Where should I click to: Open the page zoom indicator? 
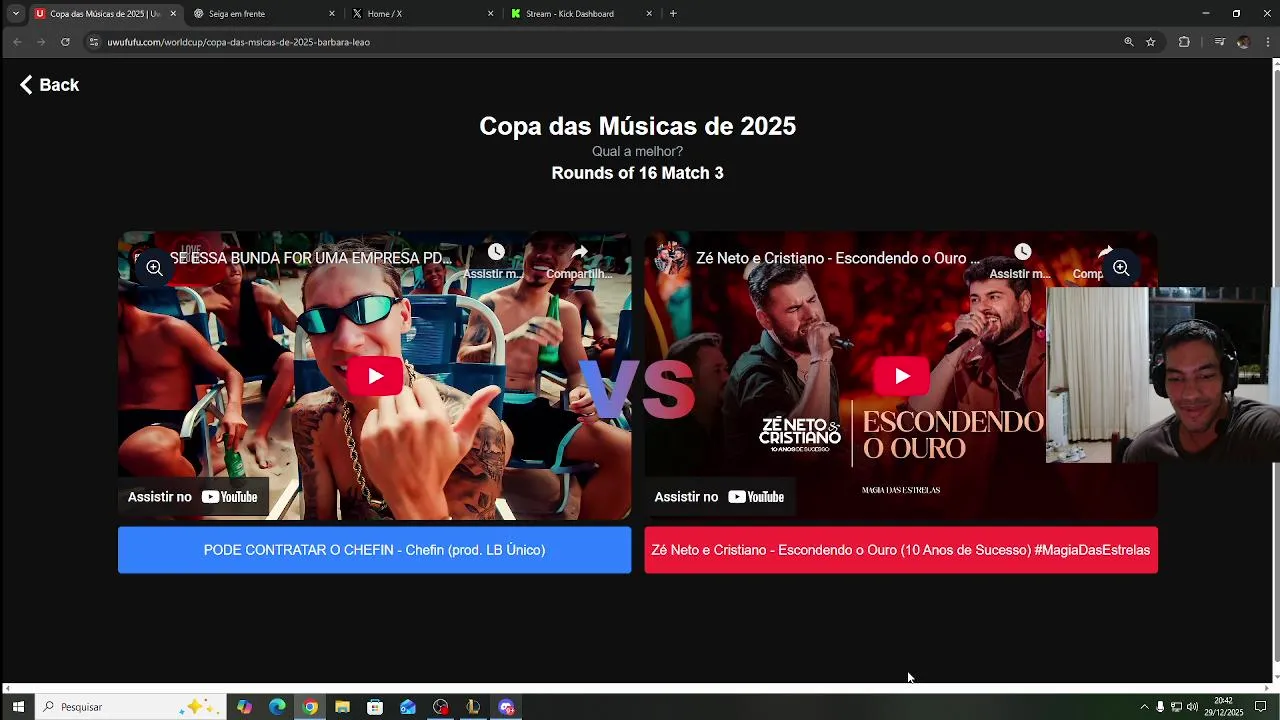[x=1129, y=42]
